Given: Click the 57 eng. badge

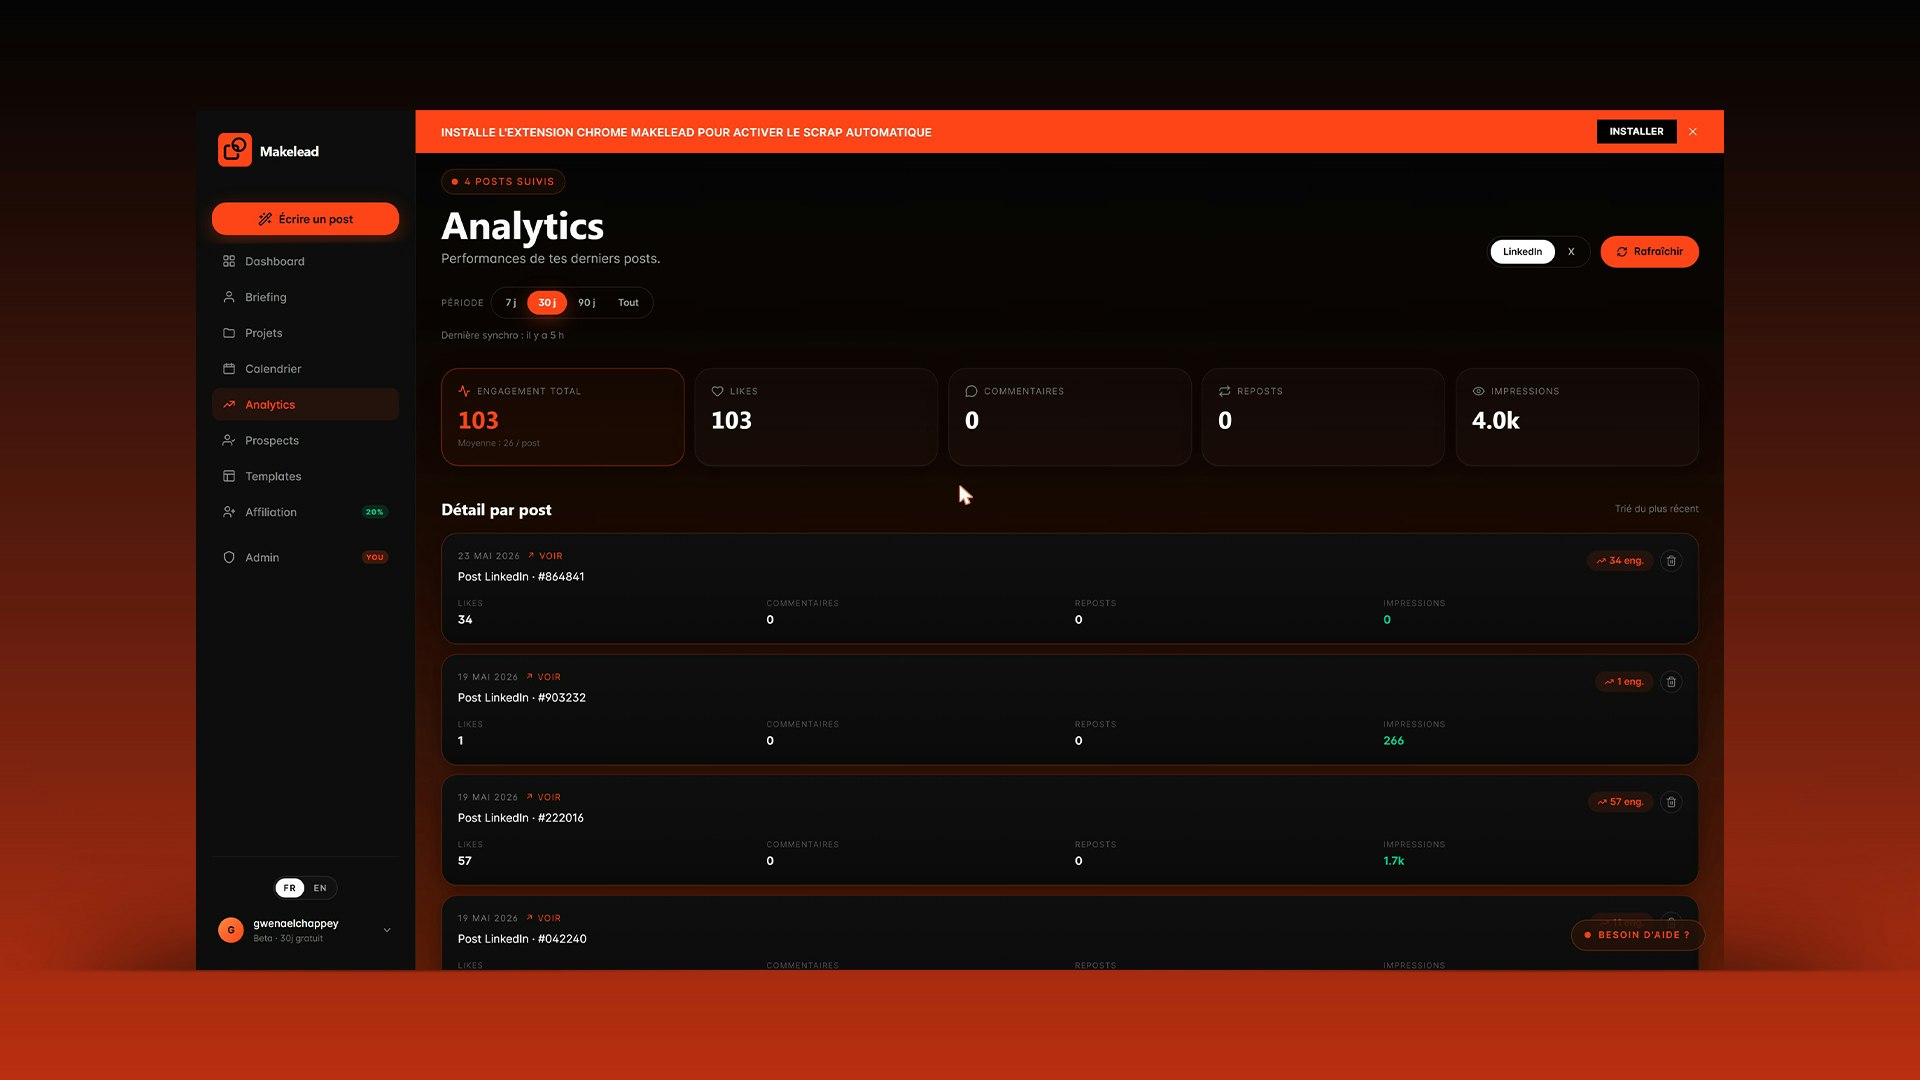Looking at the screenshot, I should point(1620,802).
